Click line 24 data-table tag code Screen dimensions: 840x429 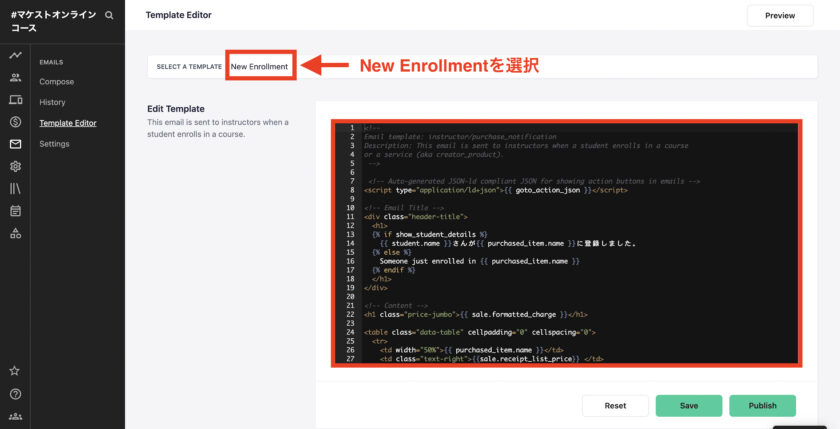tap(479, 333)
